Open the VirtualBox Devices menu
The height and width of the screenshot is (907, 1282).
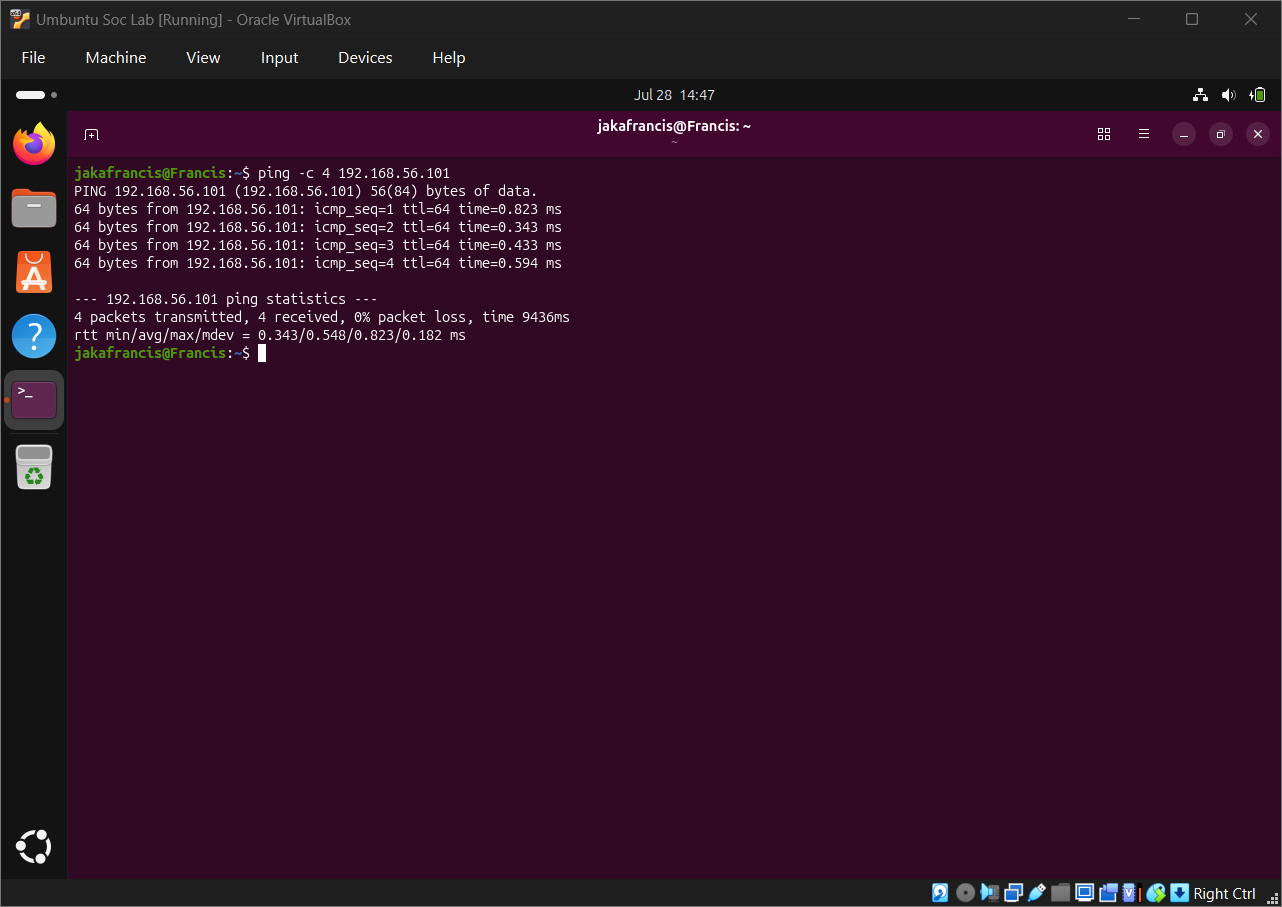[x=365, y=58]
